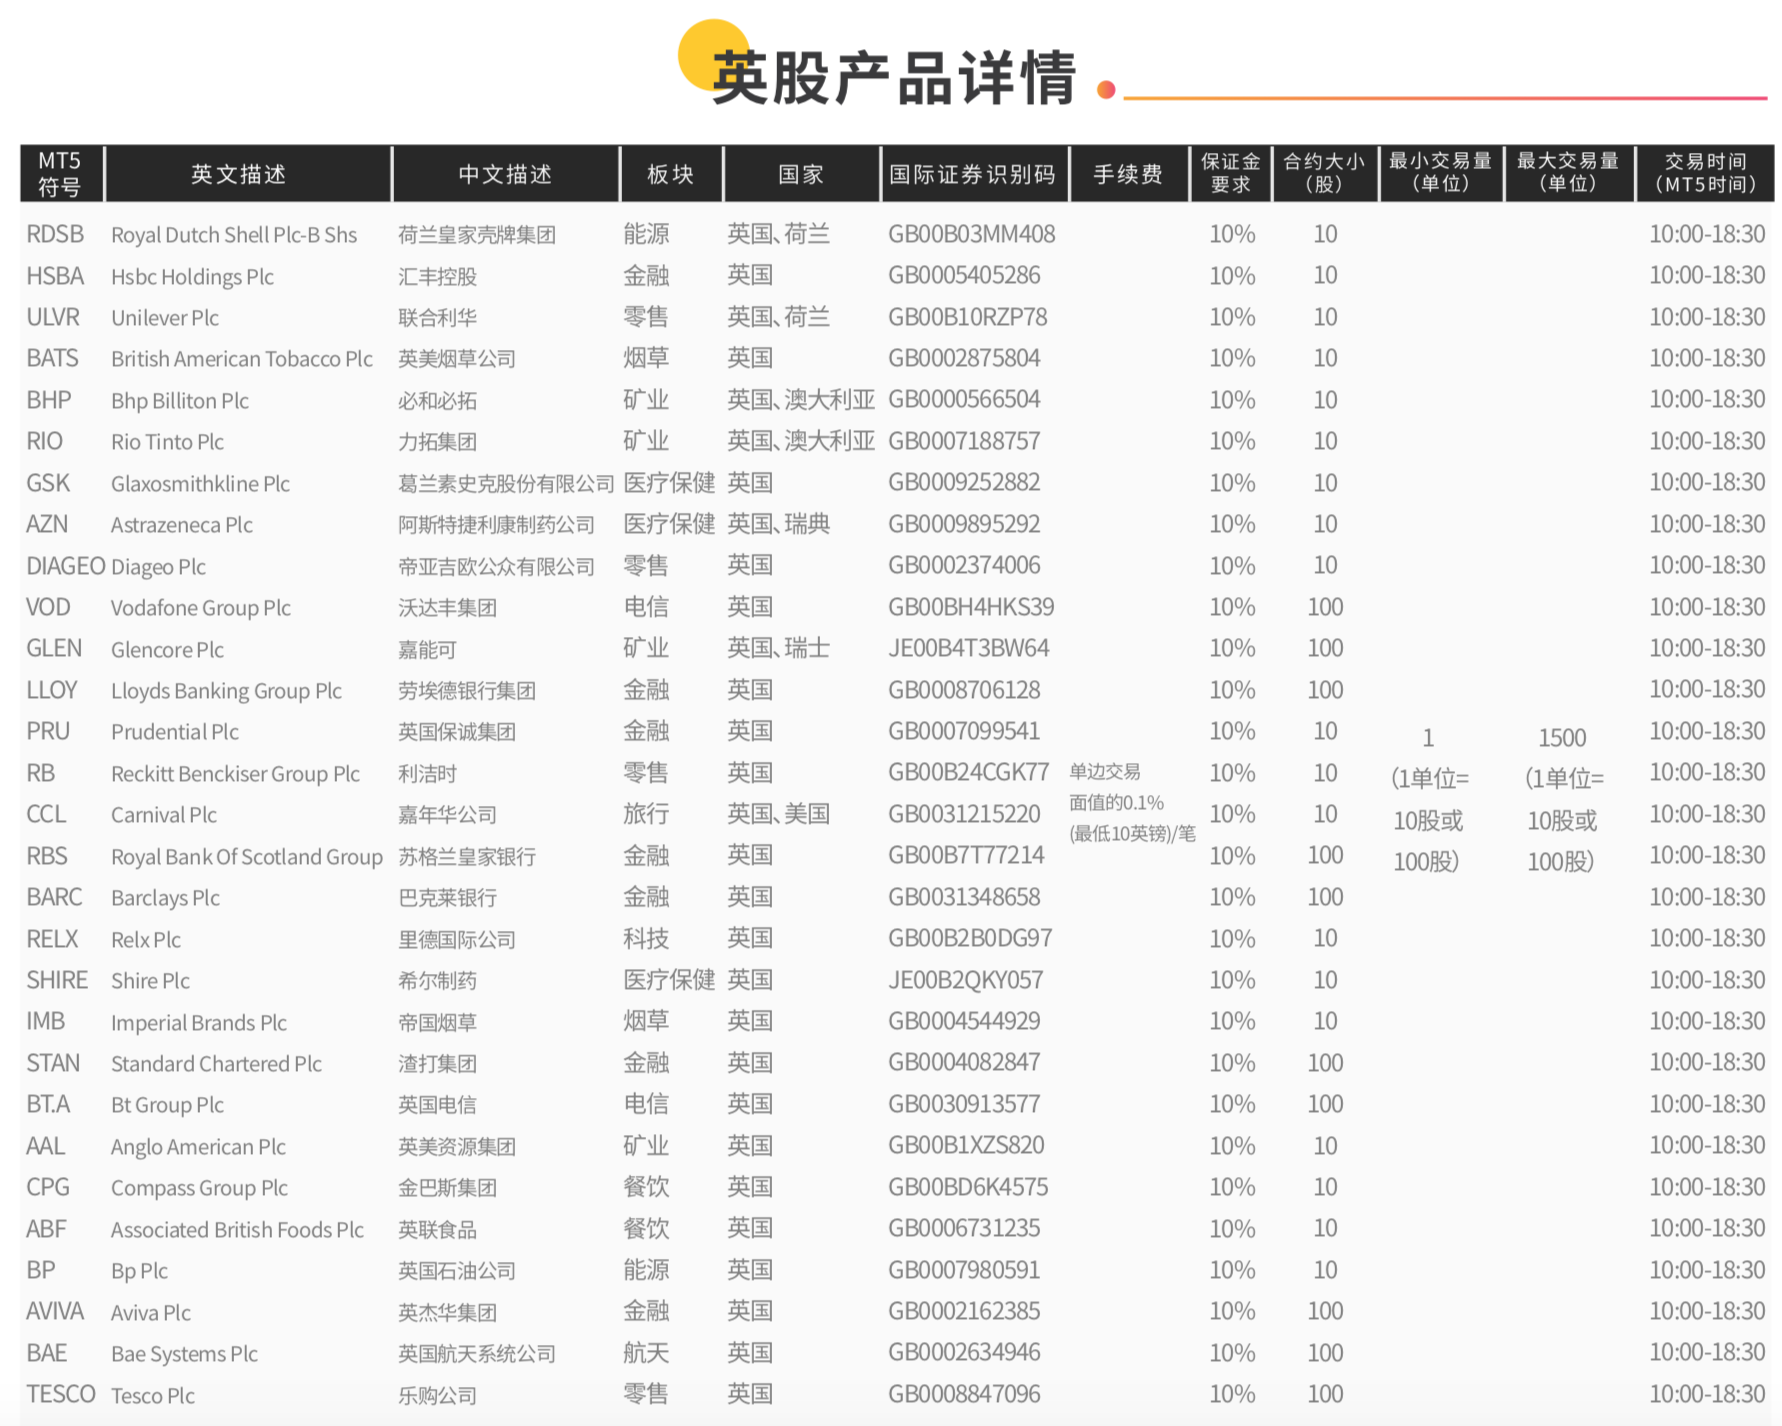Viewport: 1782px width, 1426px height.
Task: Click the 阿斯特捷利康制药公司 cell
Action: click(496, 525)
